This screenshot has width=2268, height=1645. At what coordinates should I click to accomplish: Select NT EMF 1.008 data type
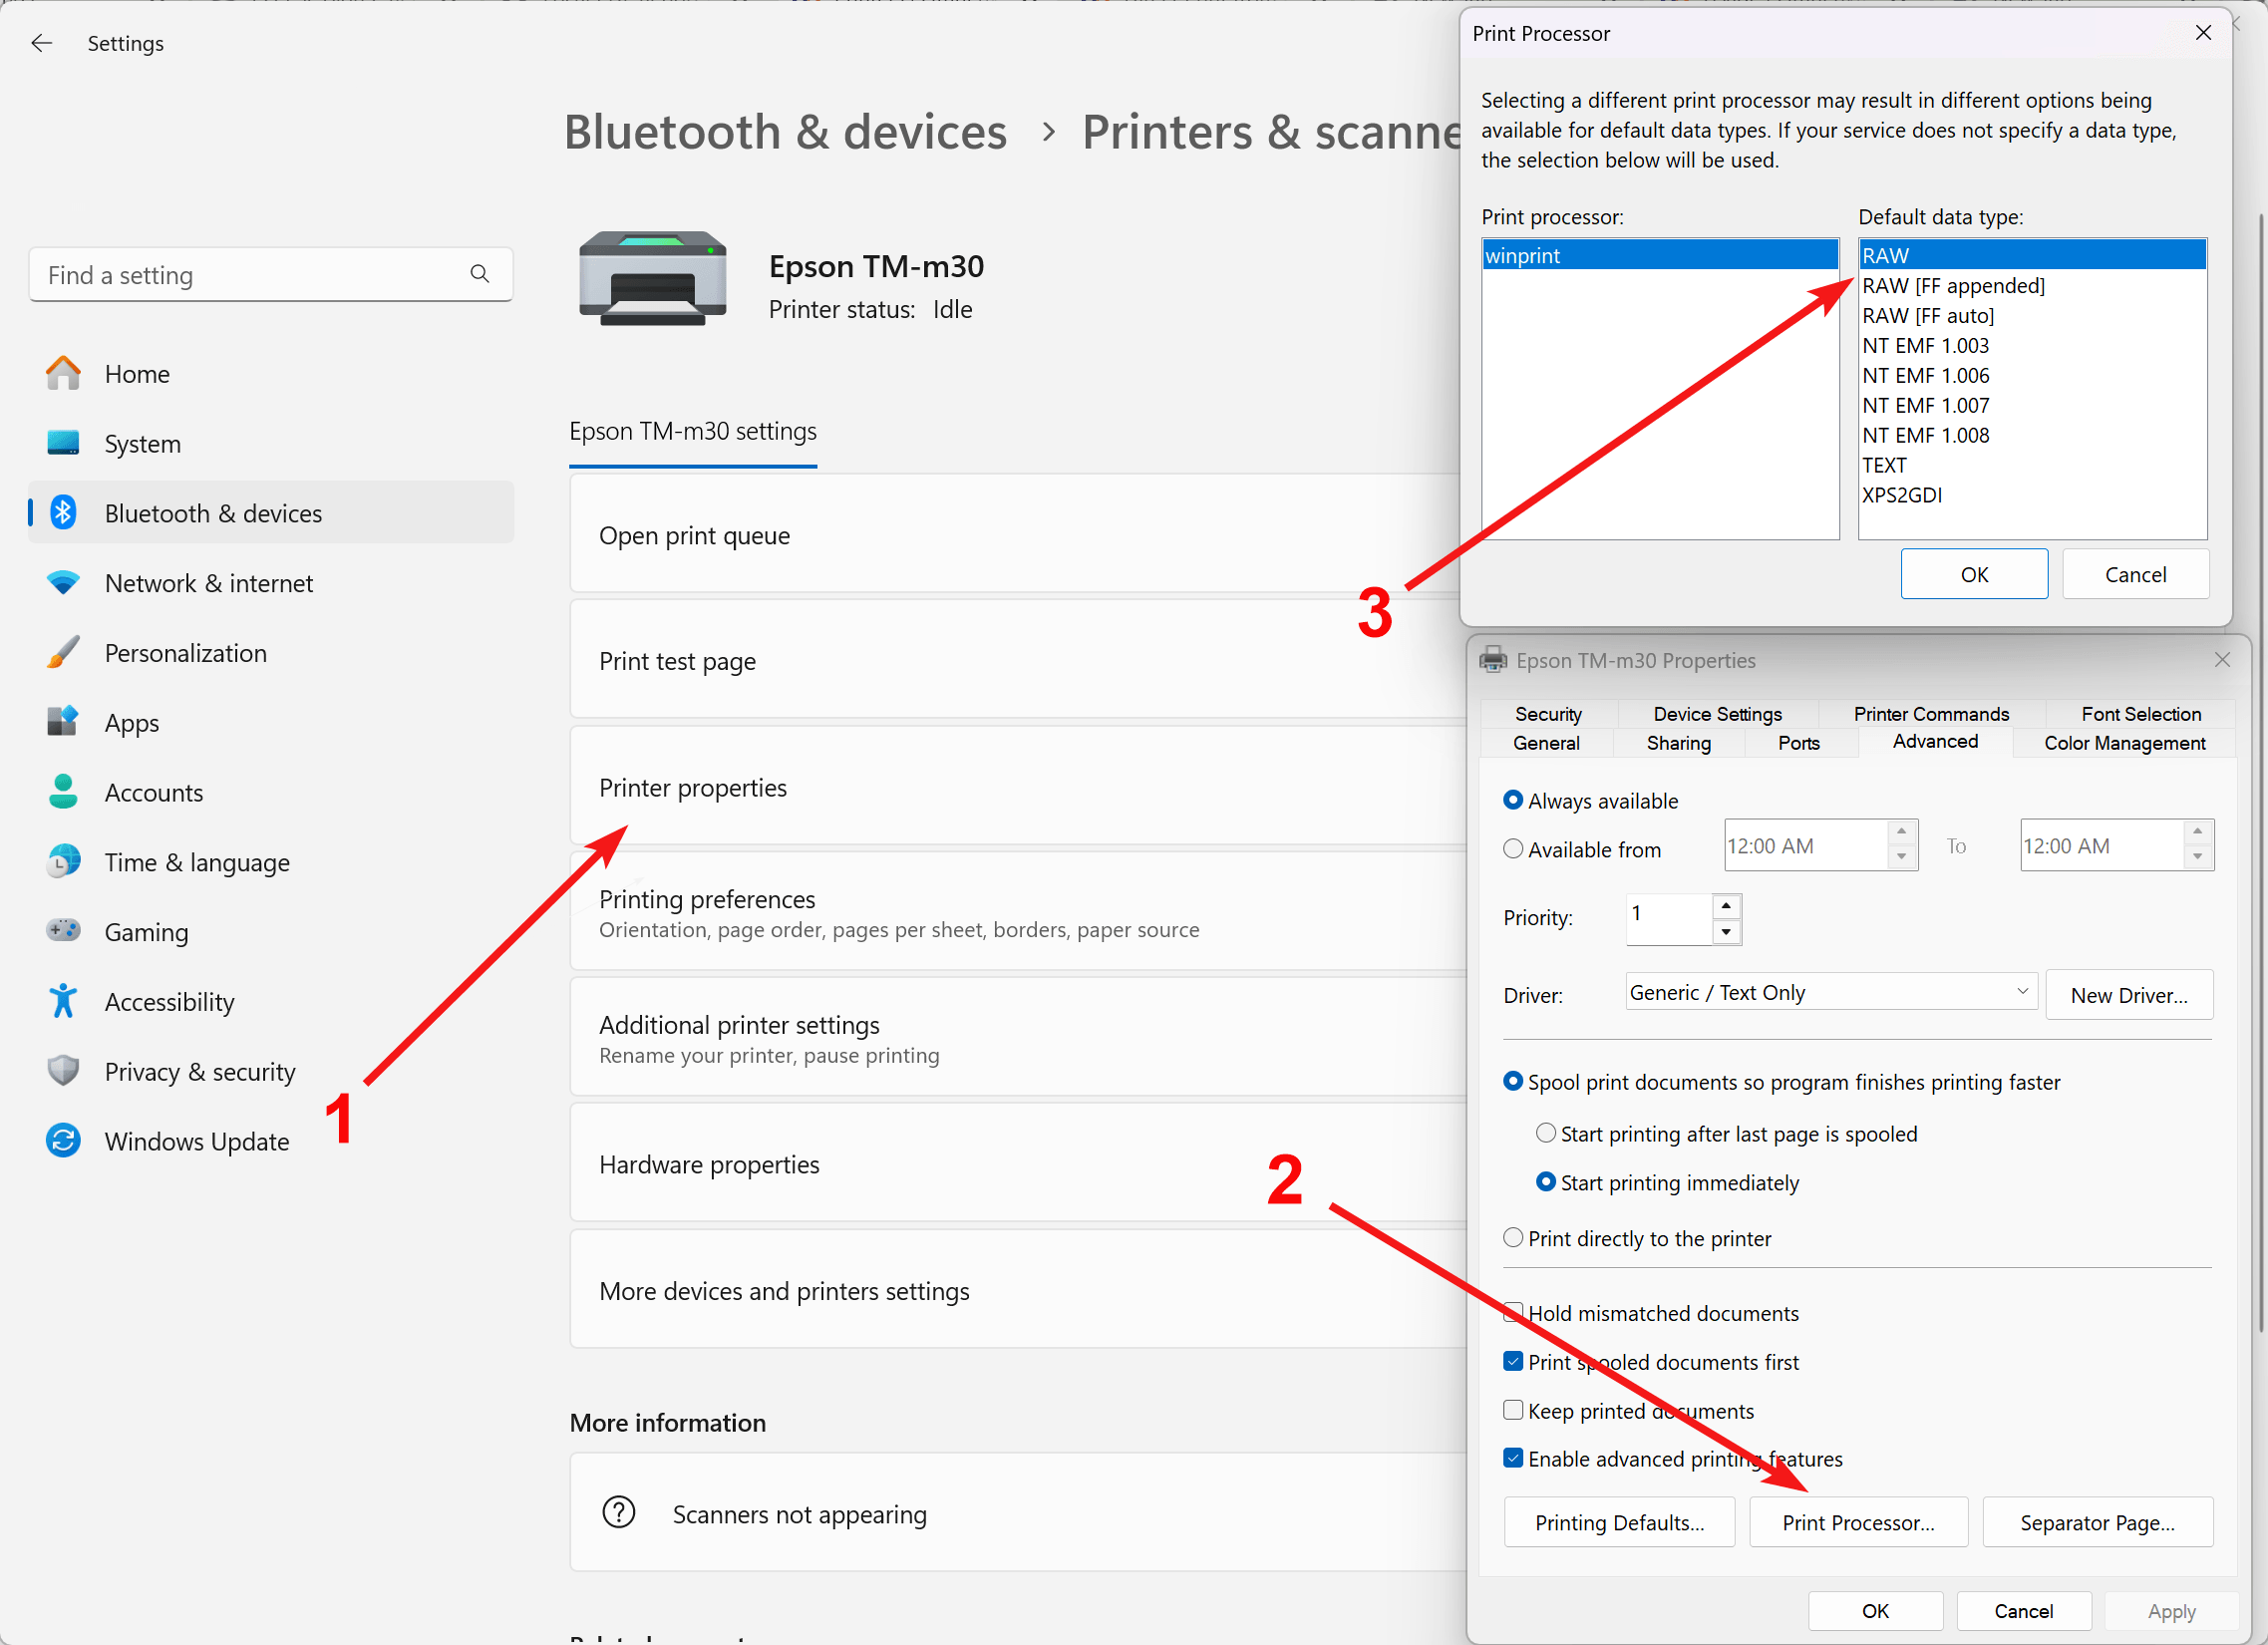[1925, 435]
